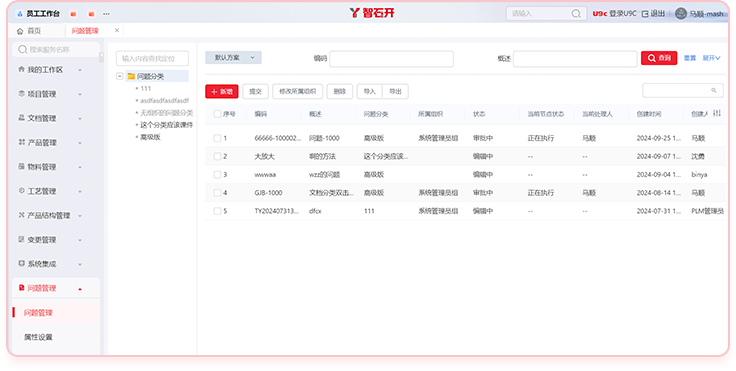Image resolution: width=736 pixels, height=371 pixels.
Task: Expand the 展开 filter options
Action: (711, 58)
